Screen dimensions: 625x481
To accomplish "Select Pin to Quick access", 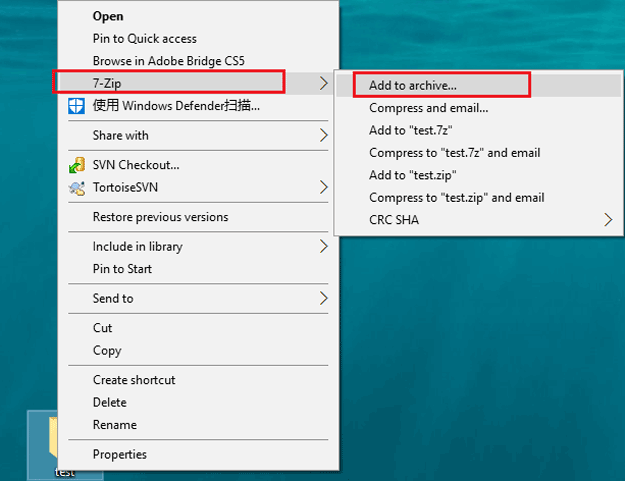I will [x=199, y=39].
